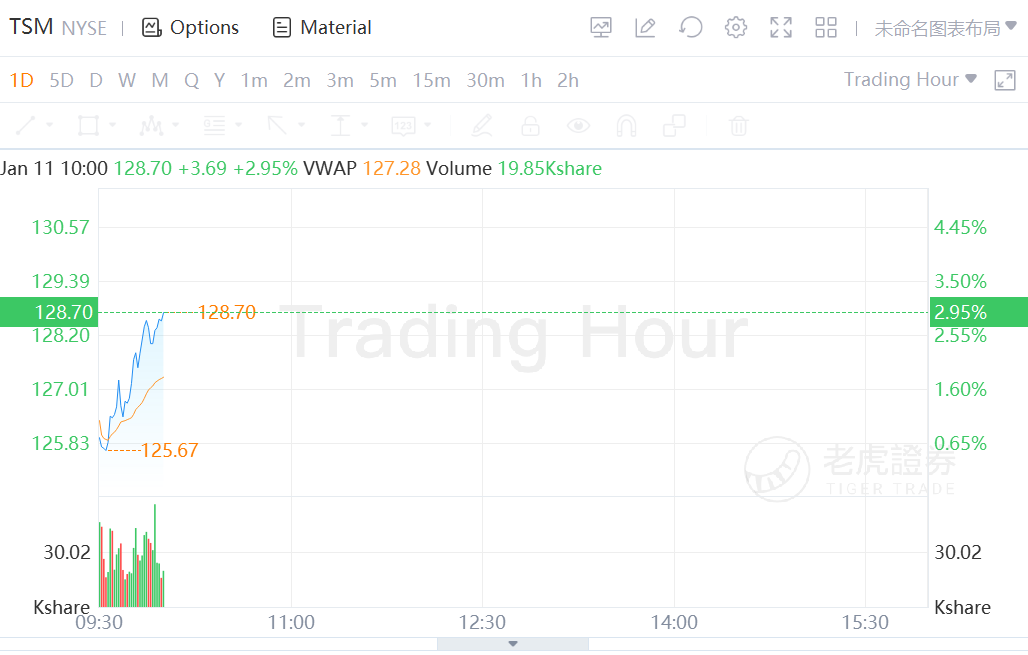The height and width of the screenshot is (655, 1028).
Task: Select the 15m interval tab
Action: 431,80
